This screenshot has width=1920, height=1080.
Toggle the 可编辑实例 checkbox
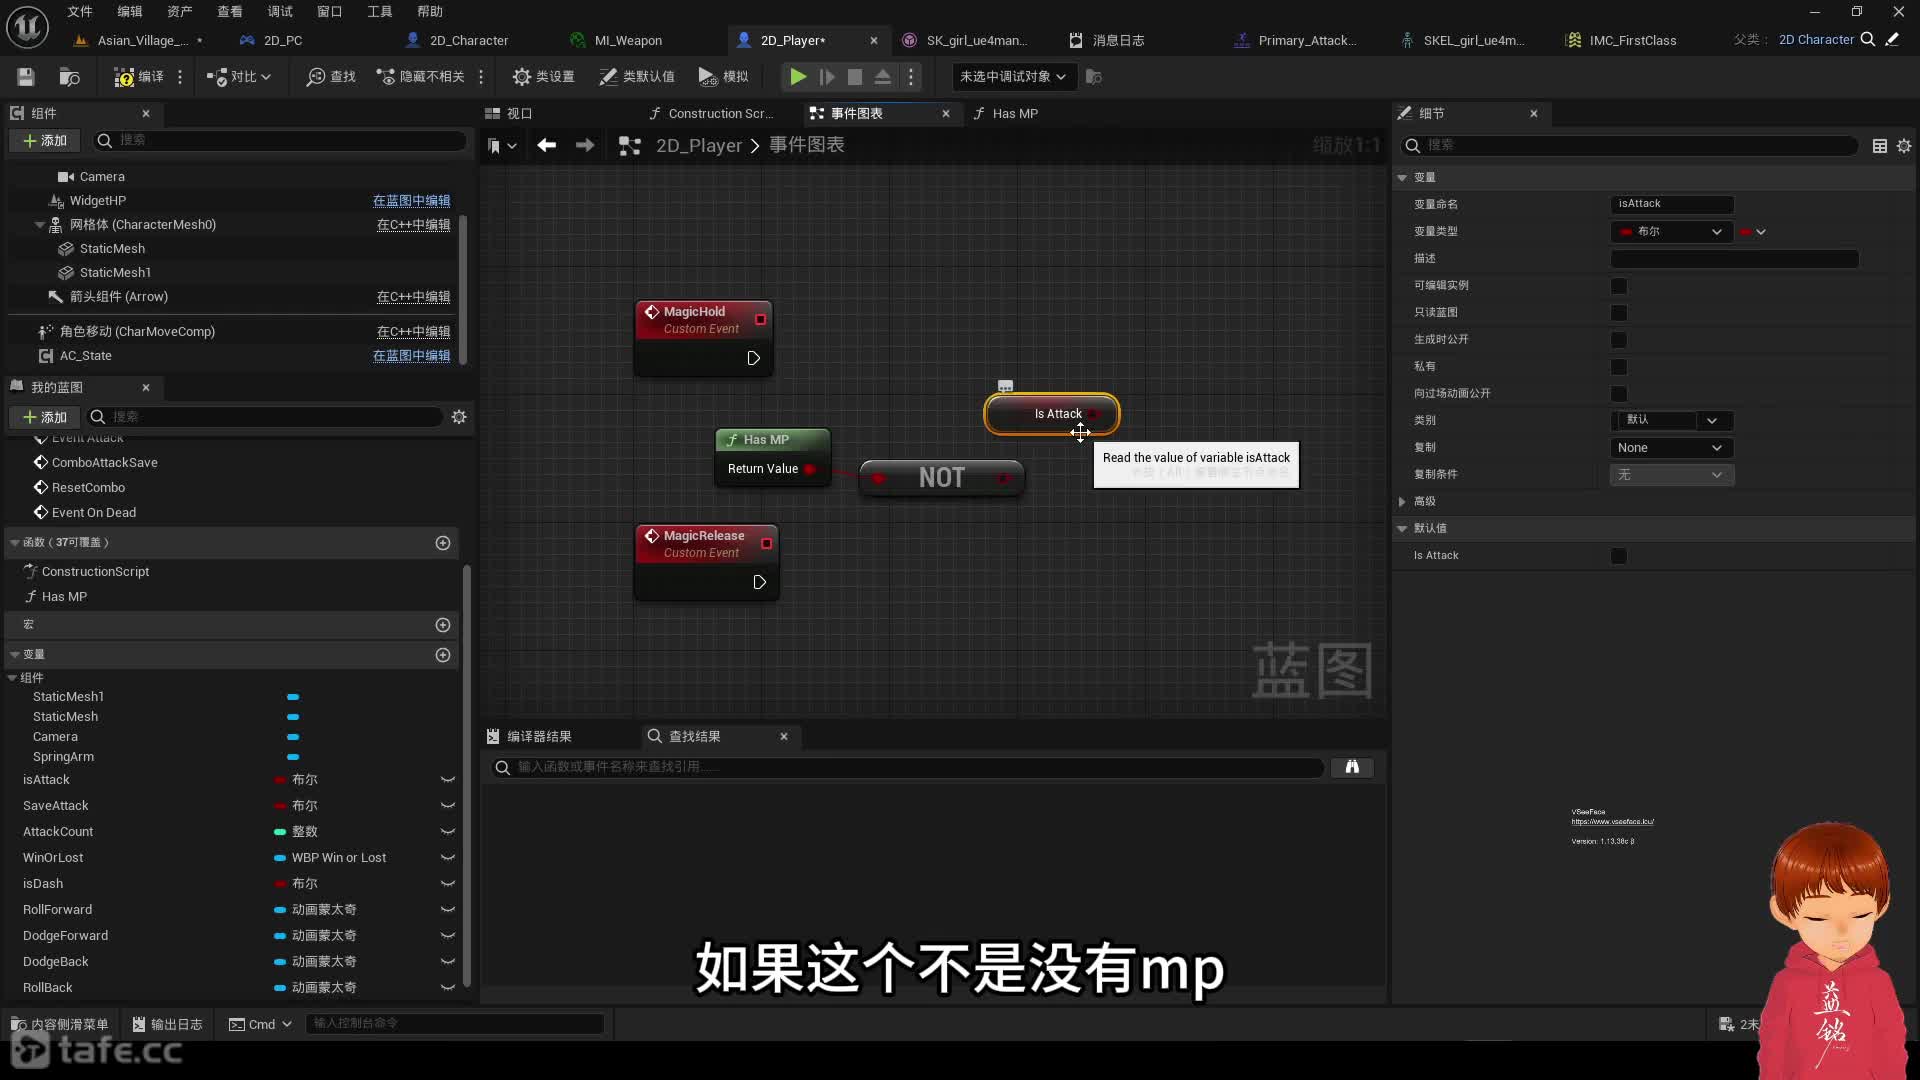pos(1619,286)
